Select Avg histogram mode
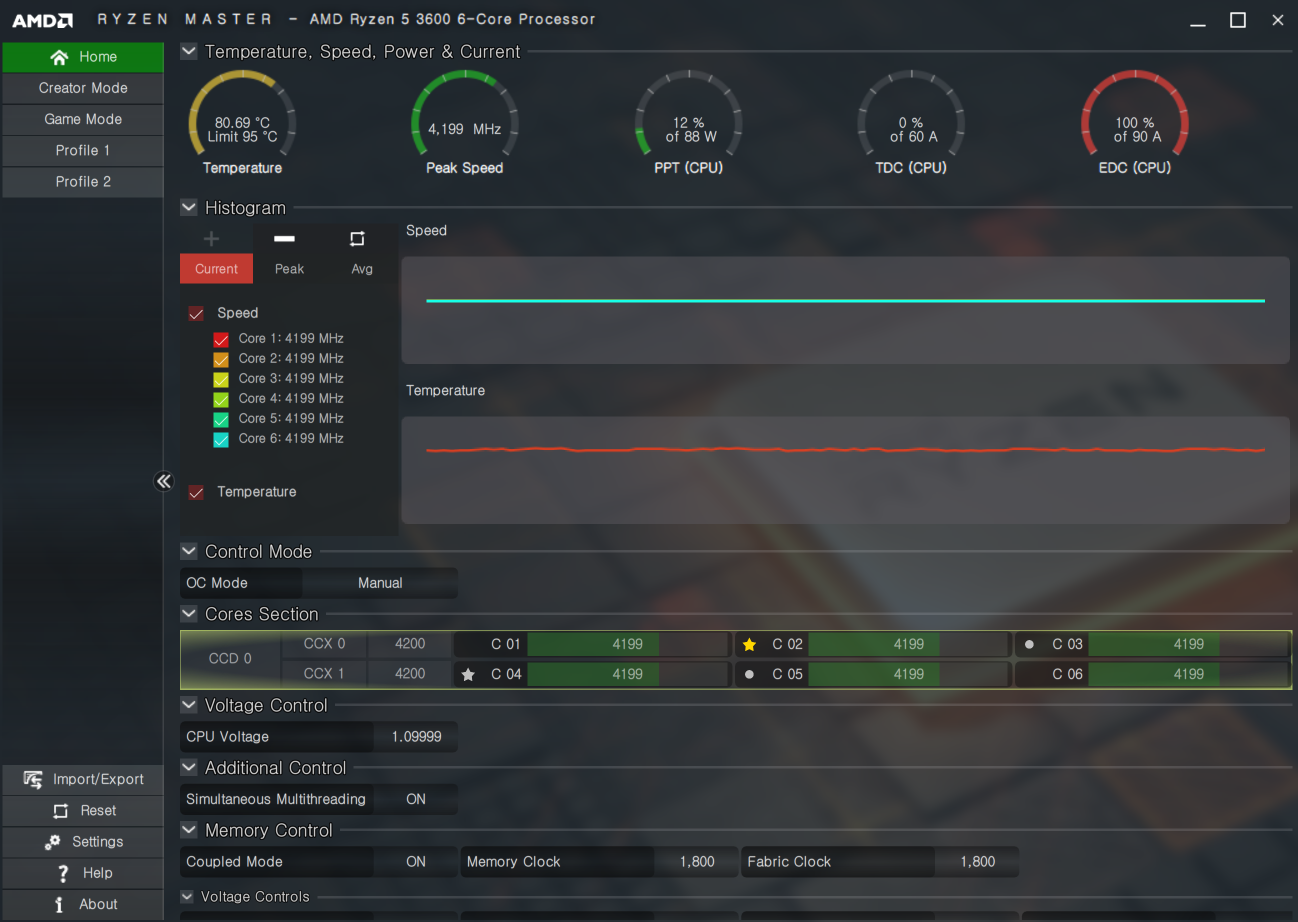This screenshot has width=1298, height=922. pyautogui.click(x=362, y=269)
